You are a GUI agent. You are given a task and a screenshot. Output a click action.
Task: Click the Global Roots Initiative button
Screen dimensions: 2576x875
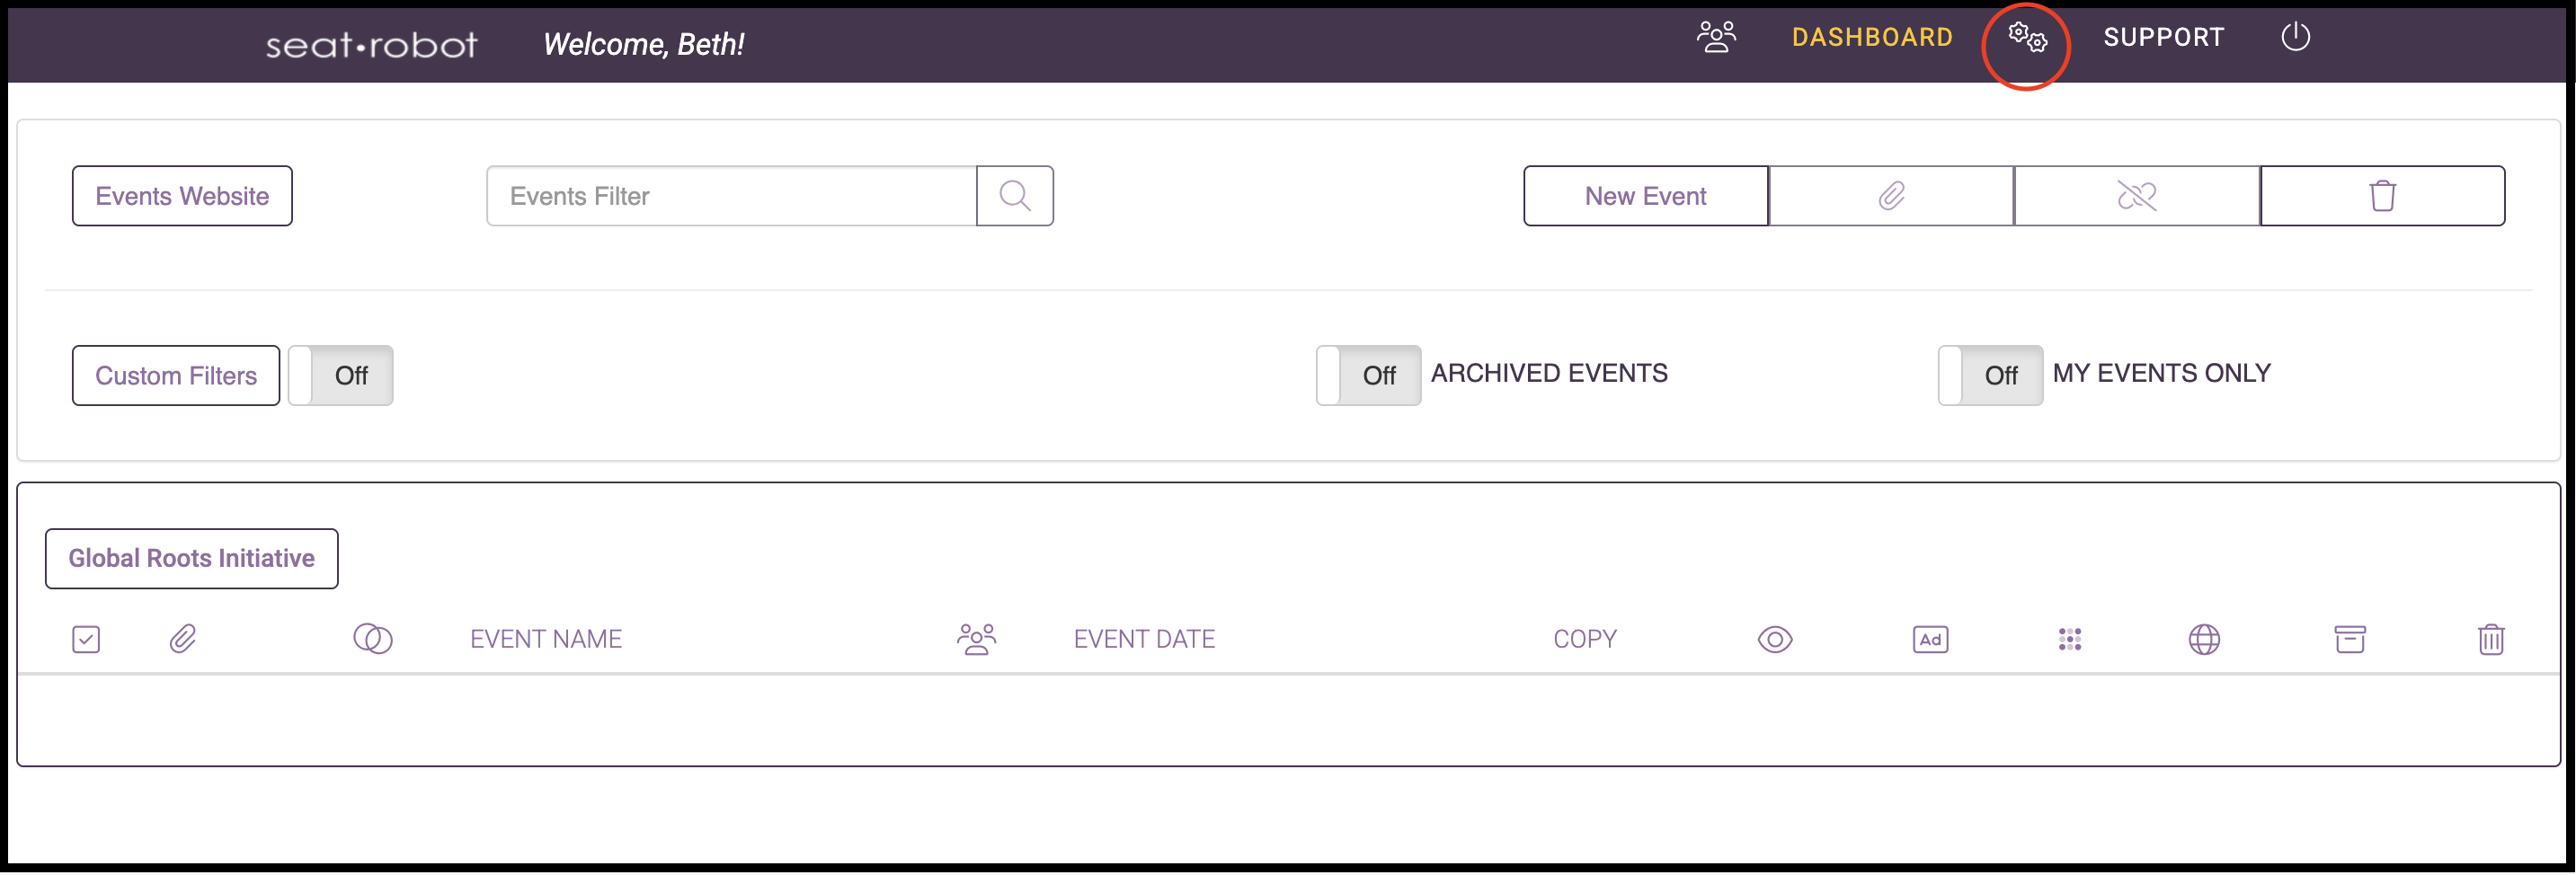pos(191,558)
